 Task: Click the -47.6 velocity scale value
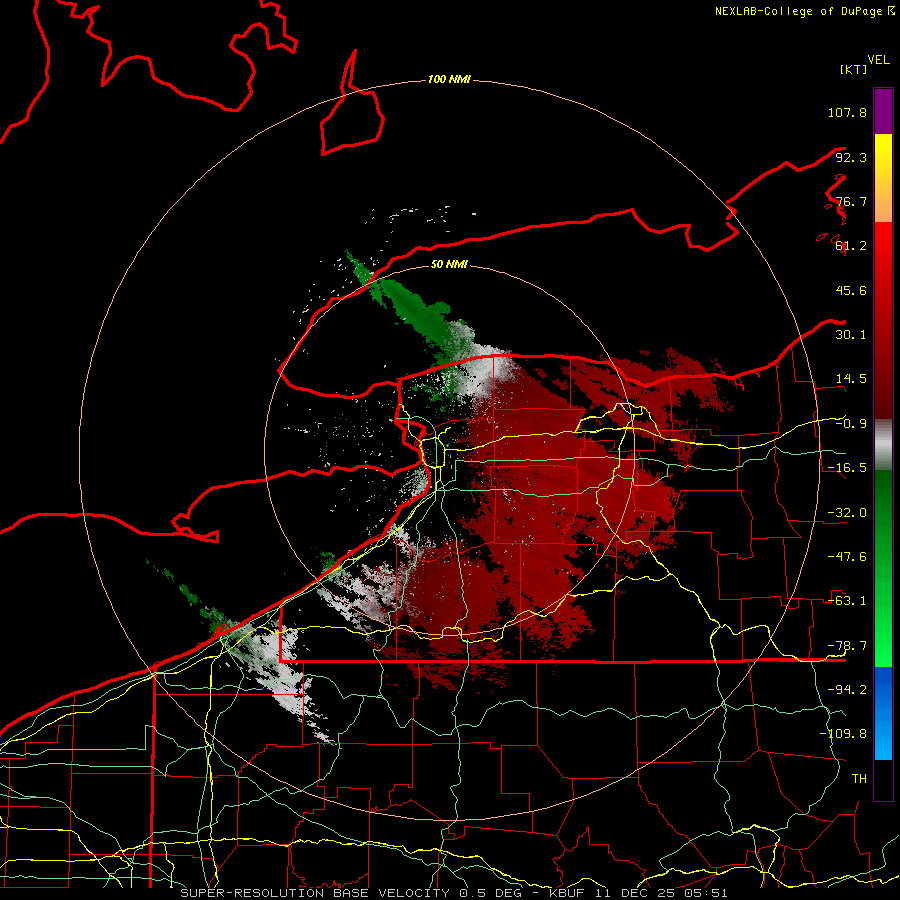point(847,557)
